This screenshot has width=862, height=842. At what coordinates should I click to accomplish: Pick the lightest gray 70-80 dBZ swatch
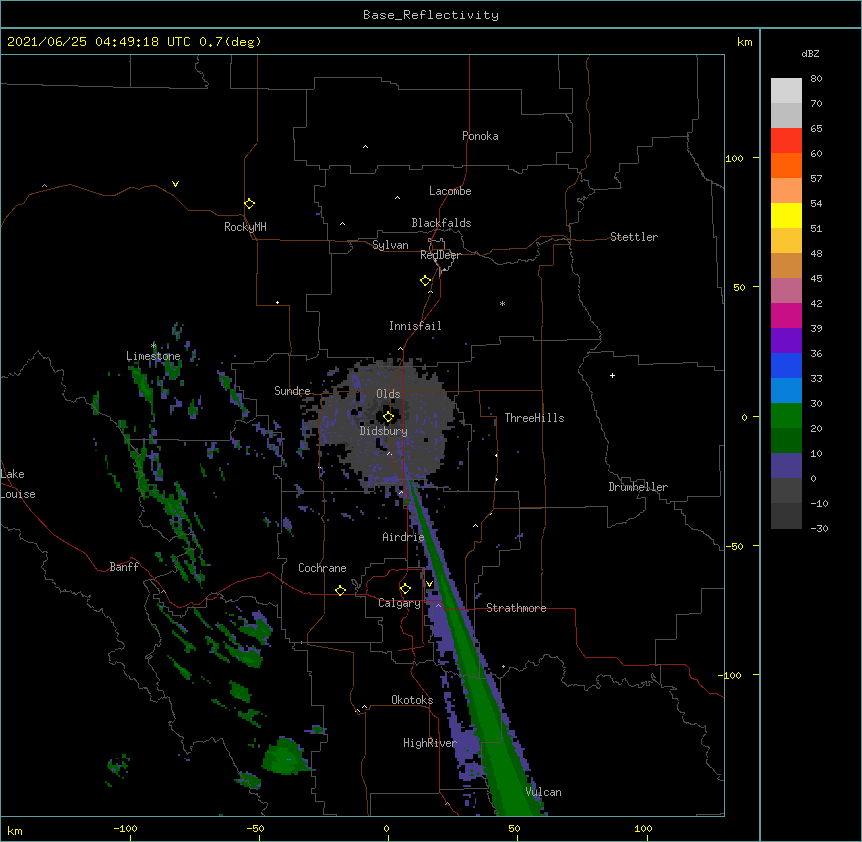pos(786,91)
